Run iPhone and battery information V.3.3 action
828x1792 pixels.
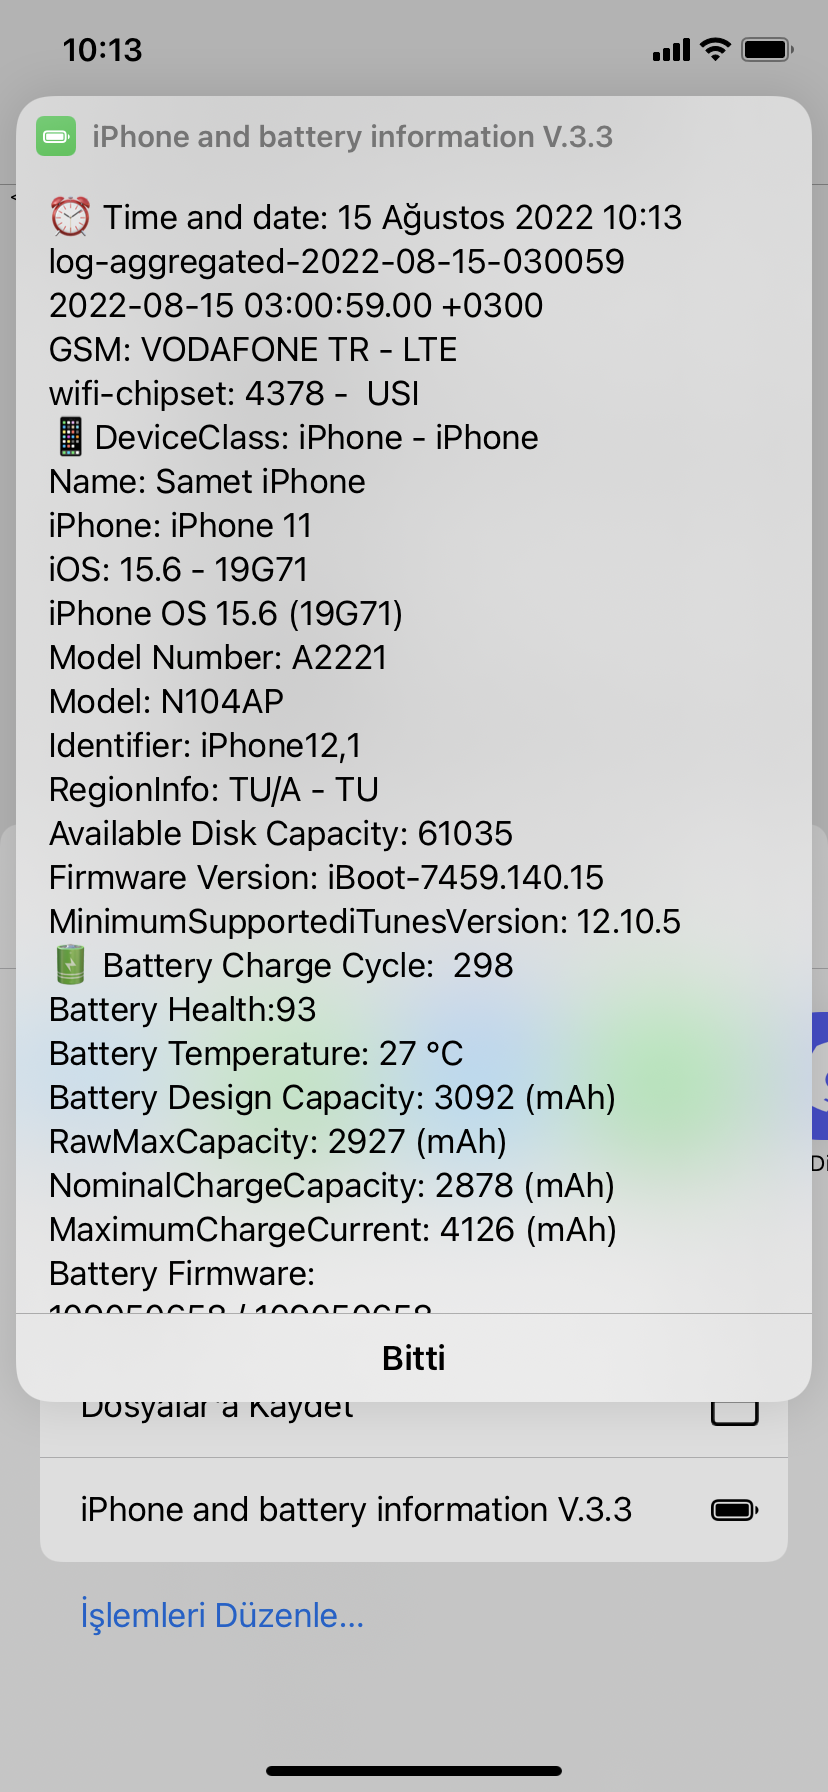pos(414,1509)
